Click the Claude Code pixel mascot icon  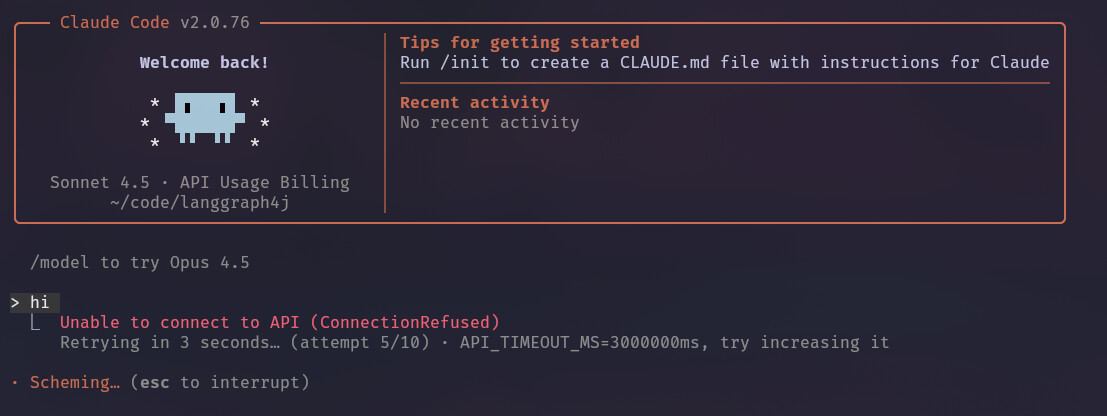coord(205,117)
